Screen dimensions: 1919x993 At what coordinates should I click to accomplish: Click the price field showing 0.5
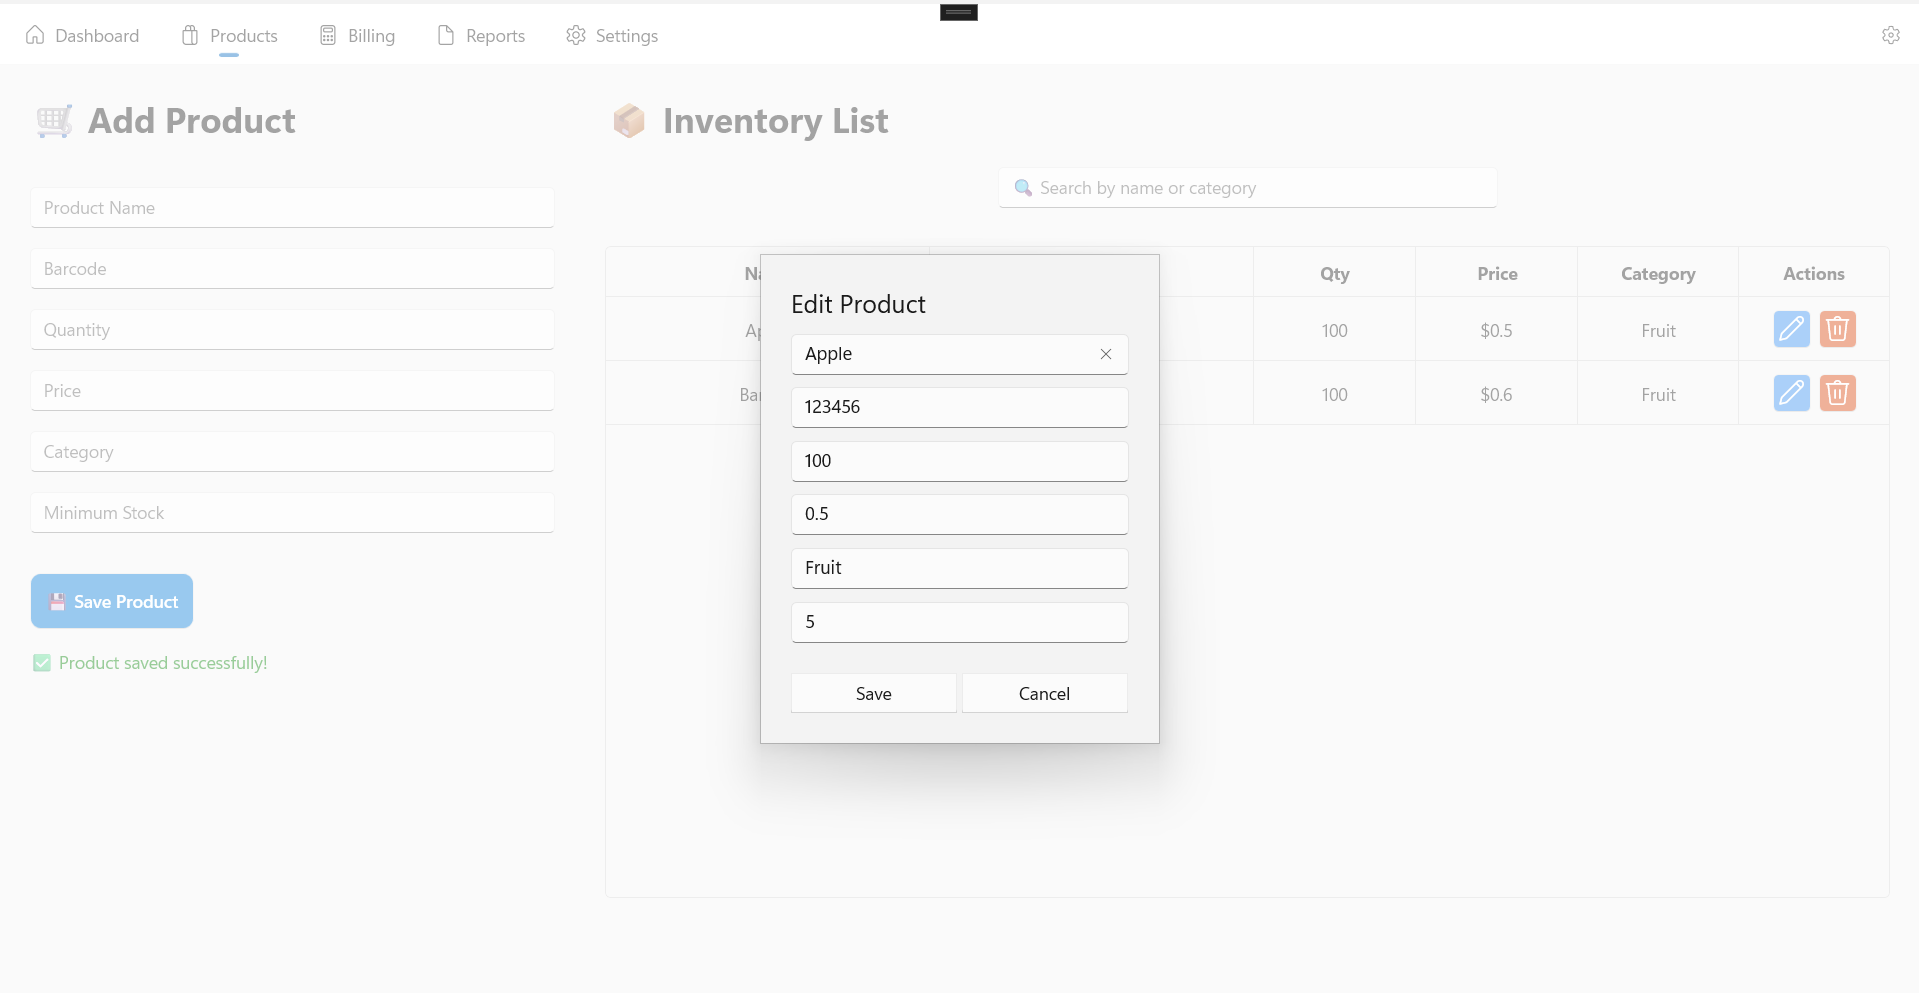click(959, 514)
